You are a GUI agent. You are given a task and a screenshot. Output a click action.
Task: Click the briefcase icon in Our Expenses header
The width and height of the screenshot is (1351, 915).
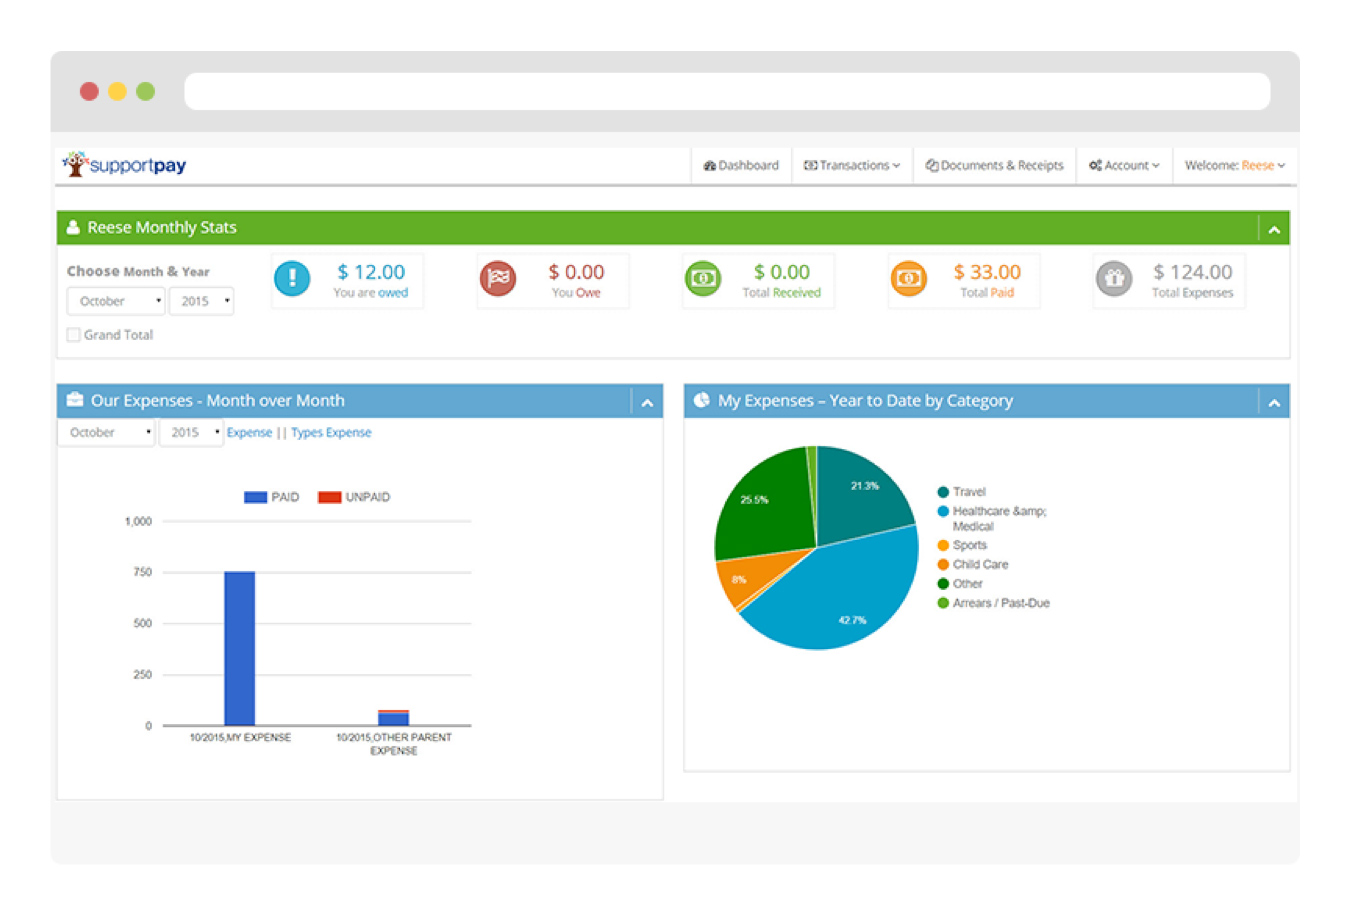75,400
